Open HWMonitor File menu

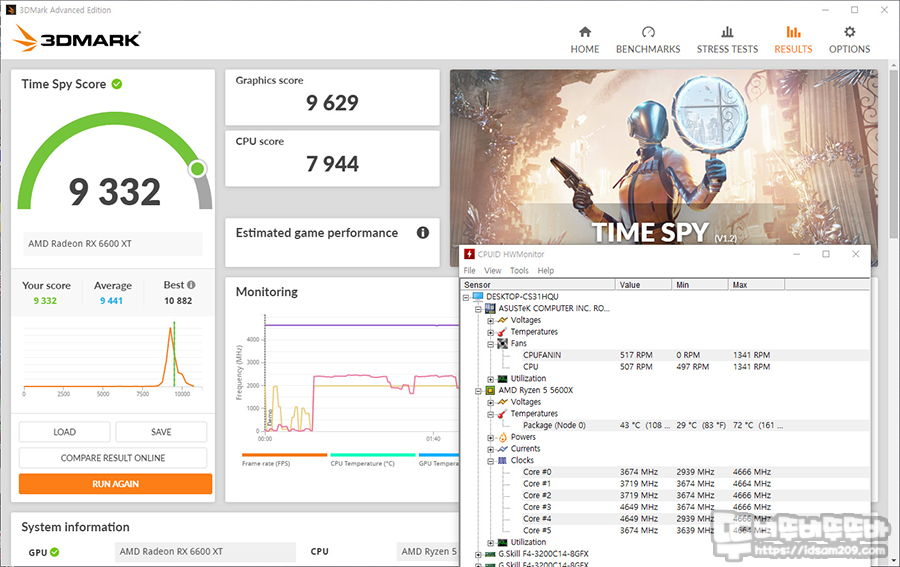pyautogui.click(x=470, y=270)
